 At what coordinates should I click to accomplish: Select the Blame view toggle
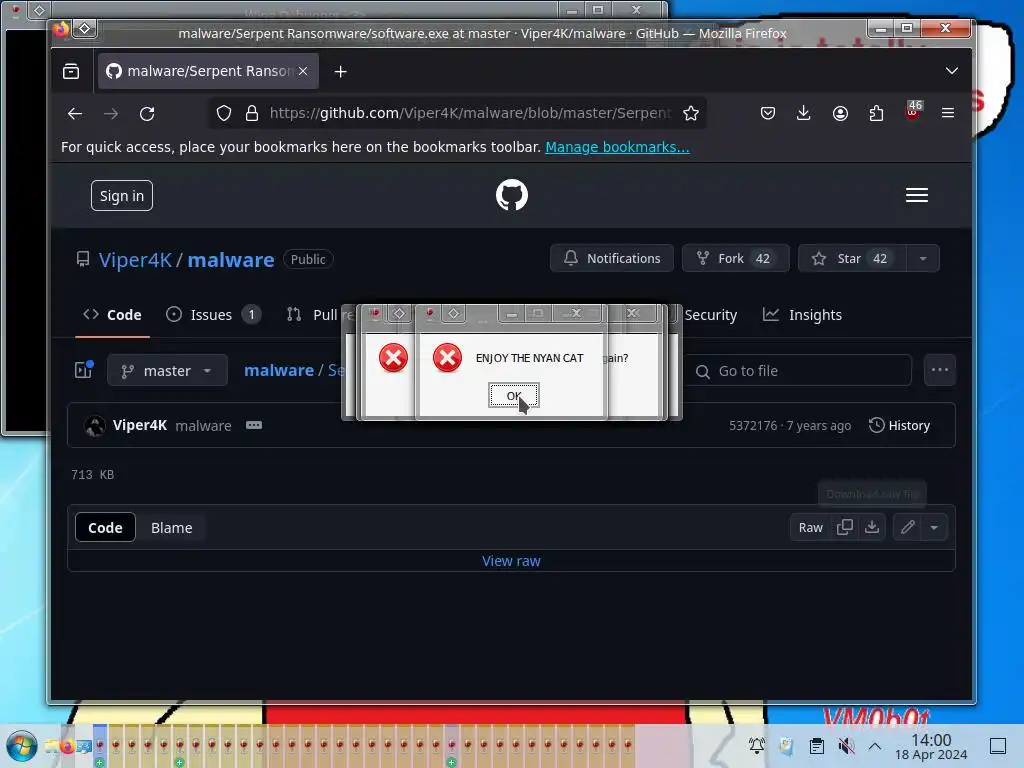point(171,528)
